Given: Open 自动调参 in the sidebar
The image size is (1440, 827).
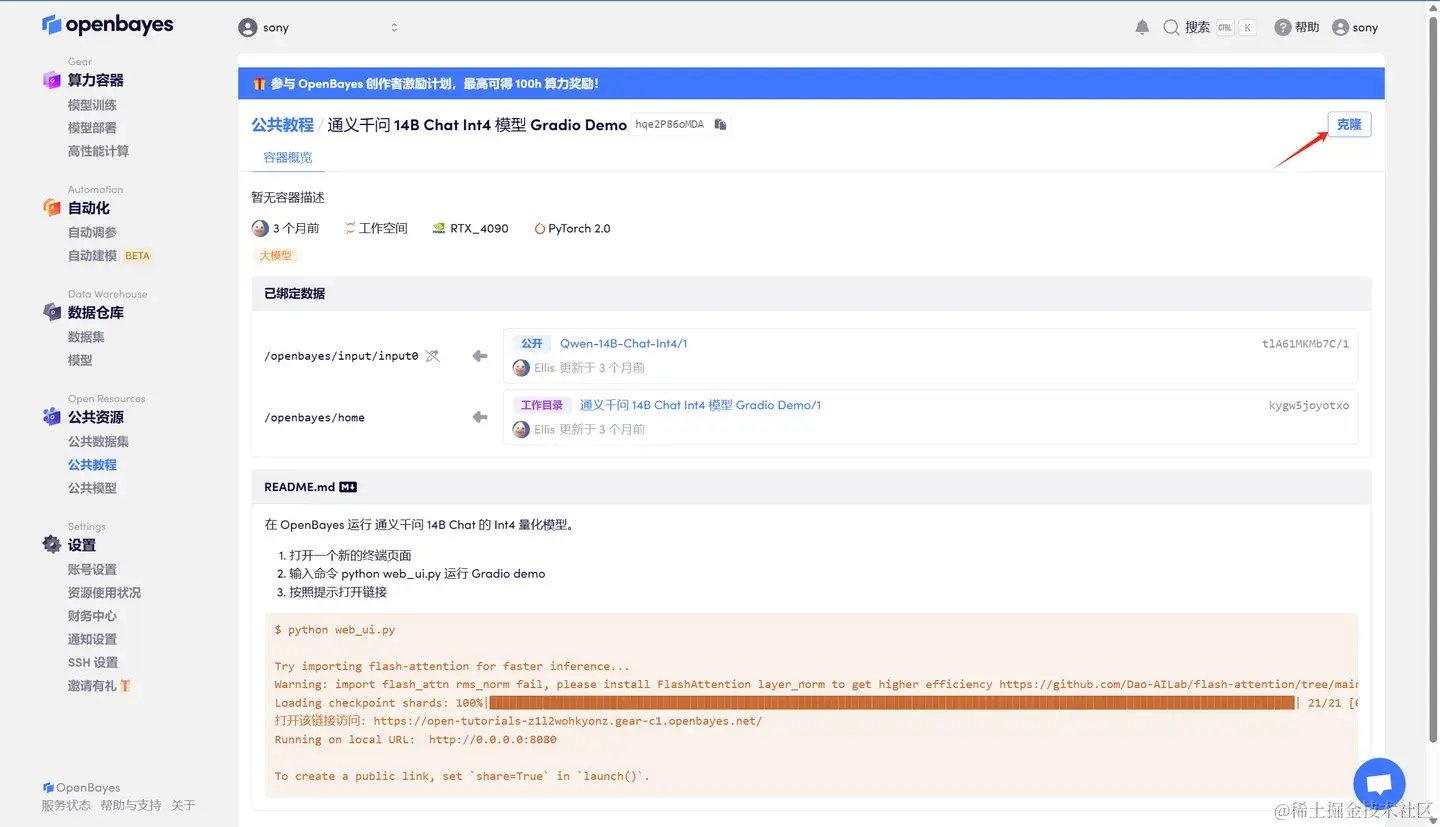Looking at the screenshot, I should tap(92, 232).
